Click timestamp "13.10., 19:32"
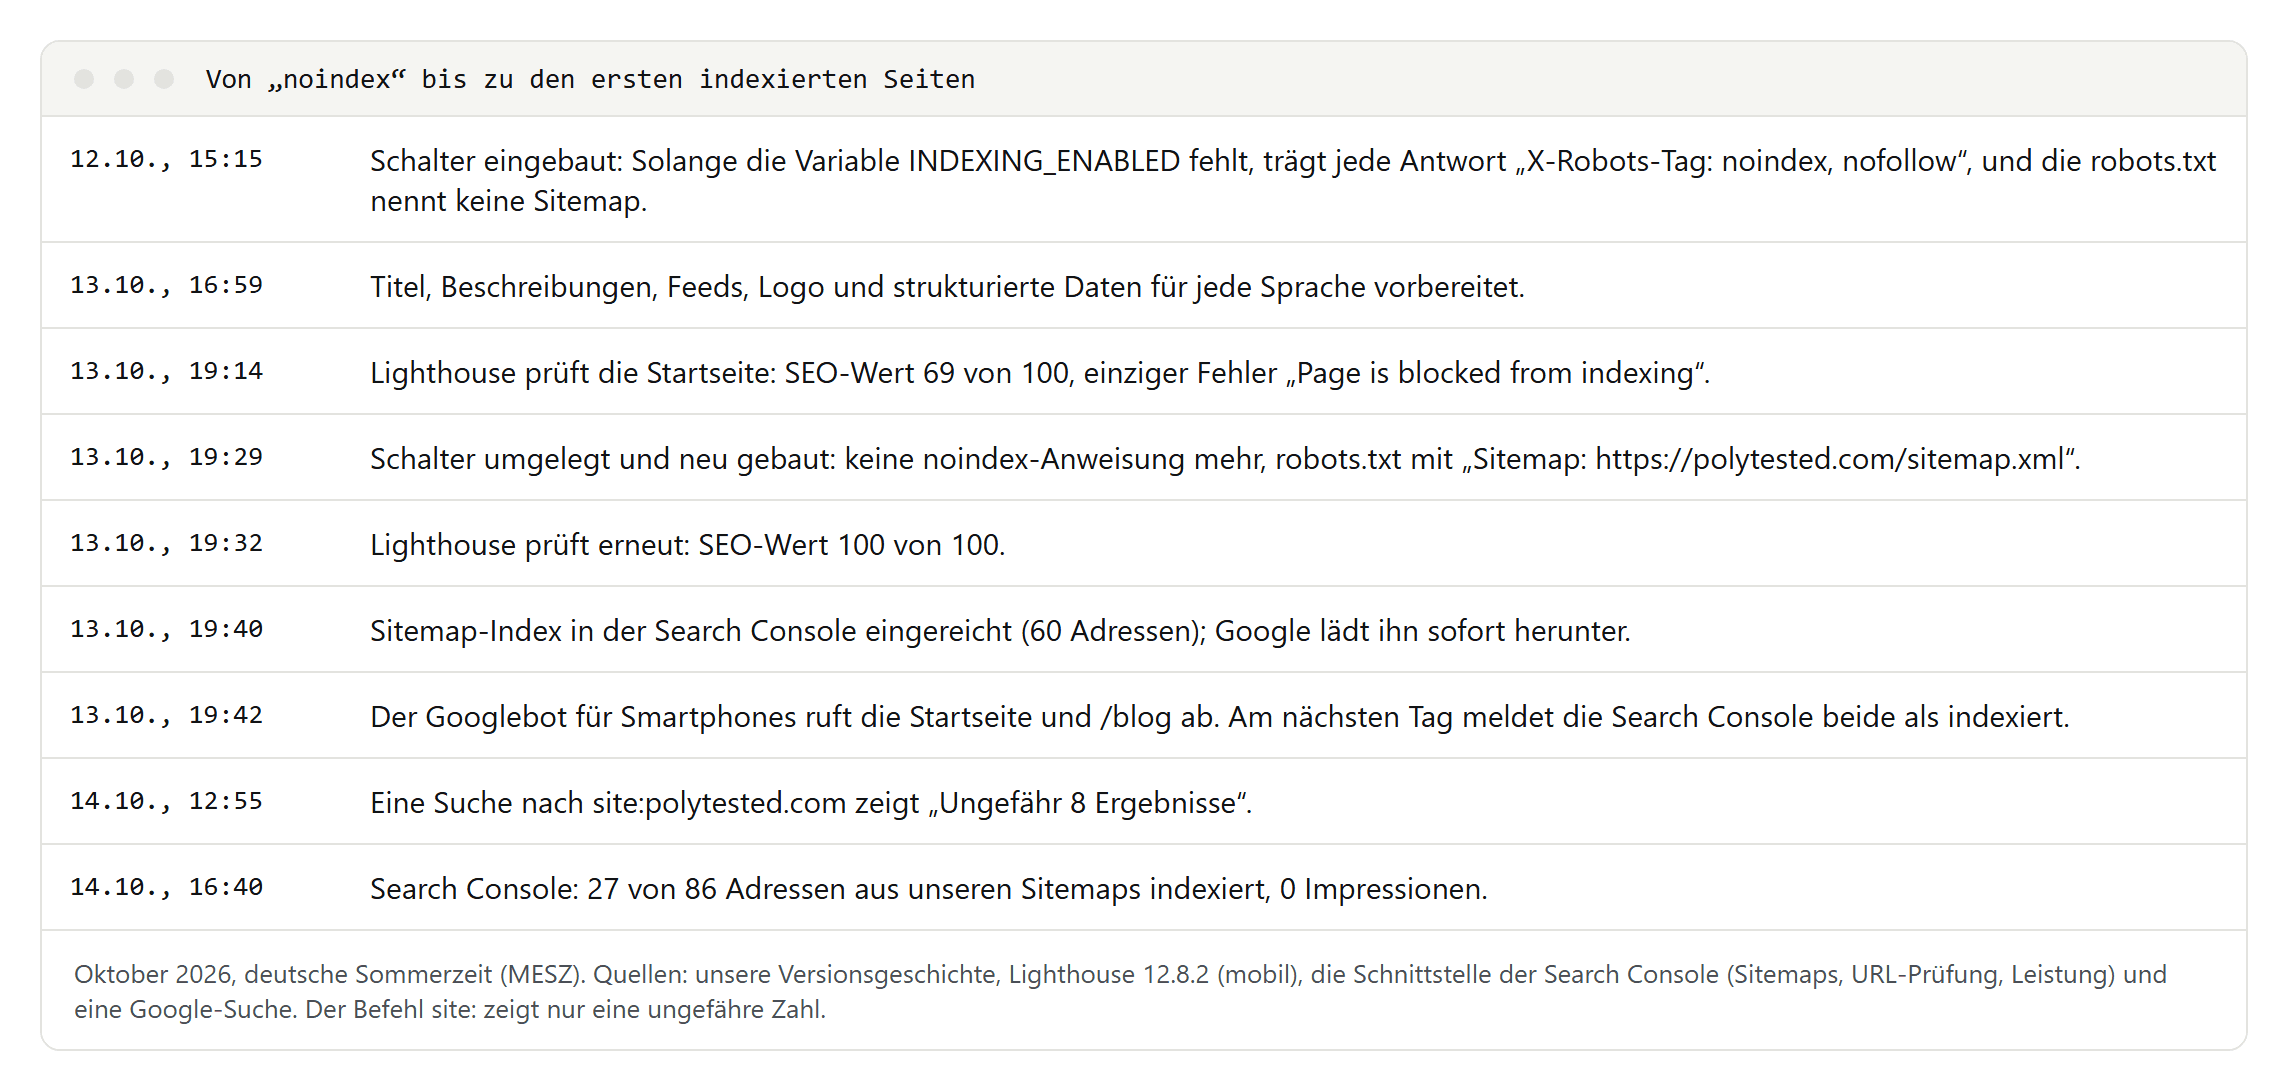The width and height of the screenshot is (2288, 1091). coord(166,543)
